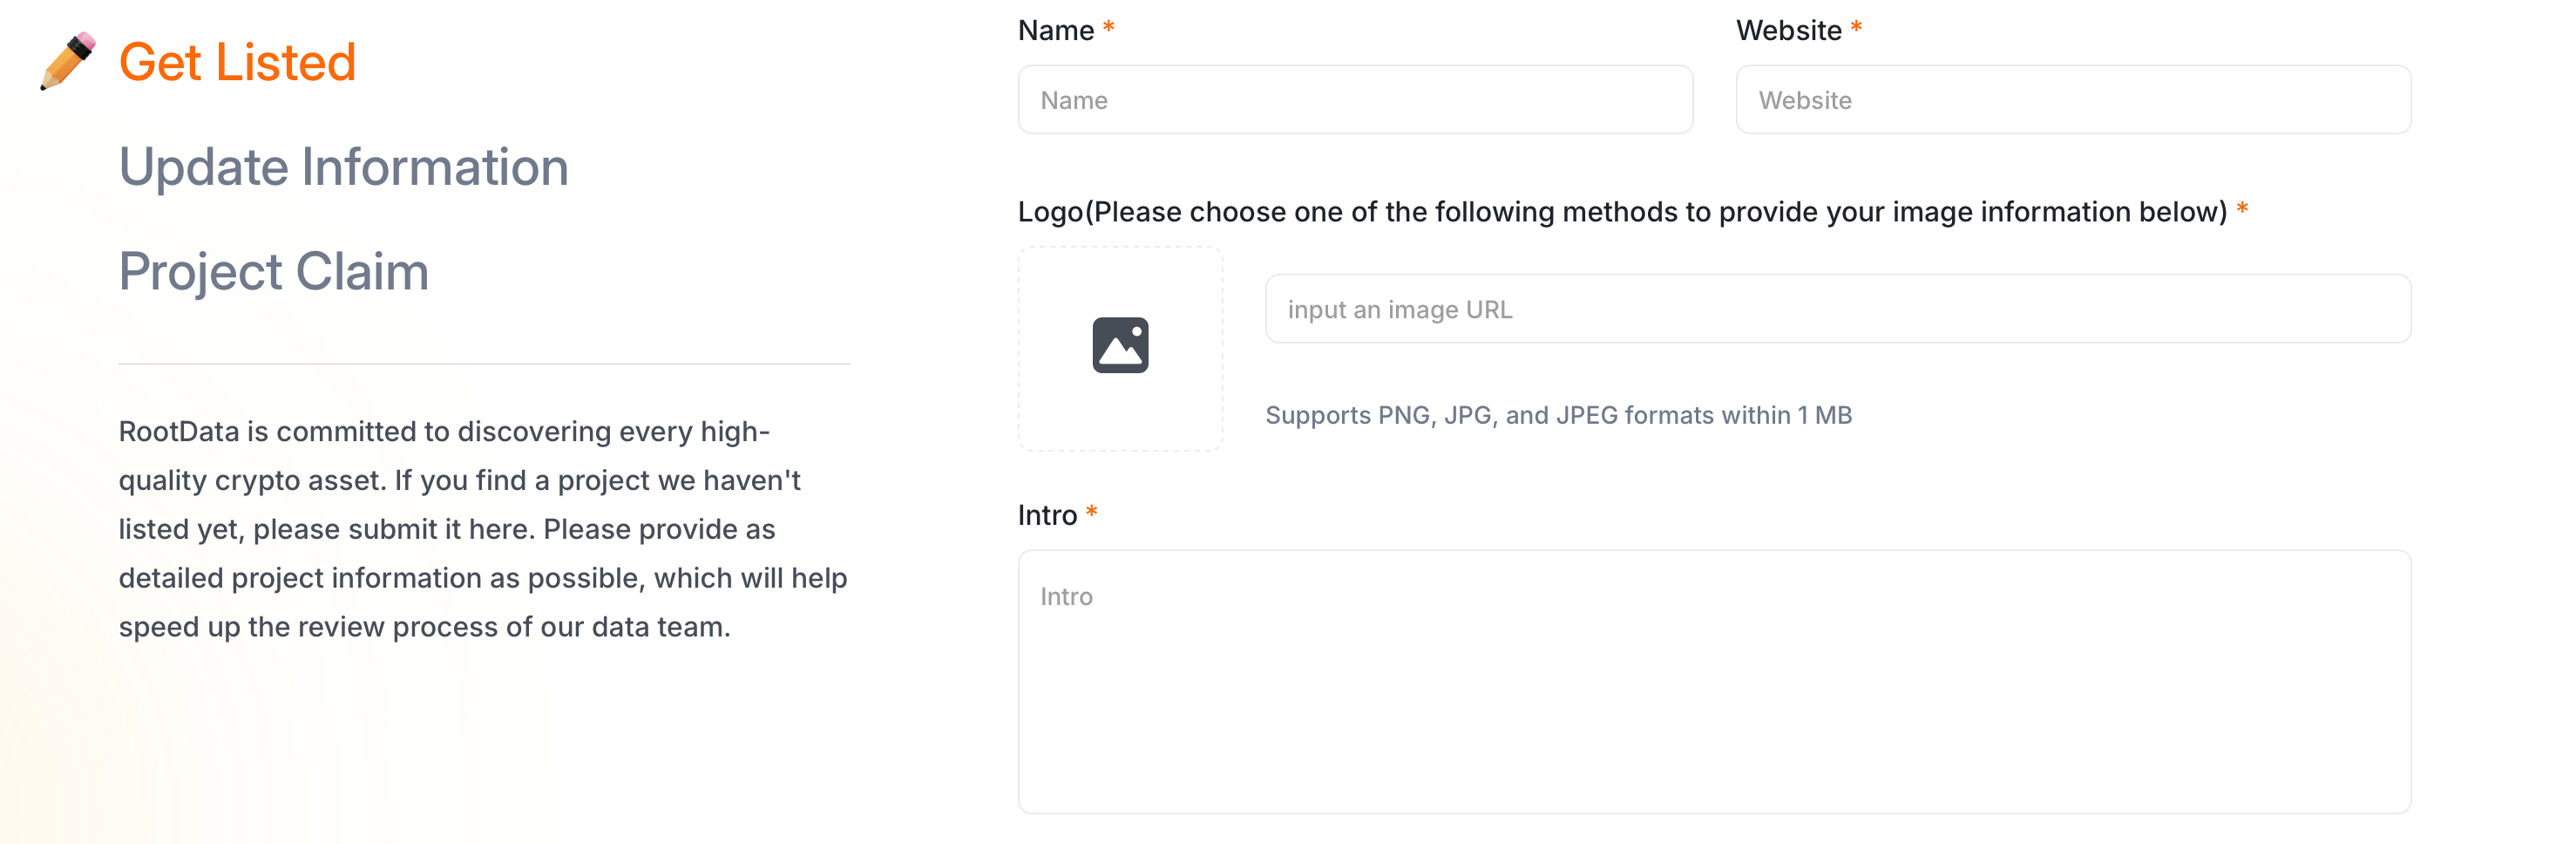Click inside the Intro text area
Viewport: 2576px width, 844px height.
(x=1713, y=680)
